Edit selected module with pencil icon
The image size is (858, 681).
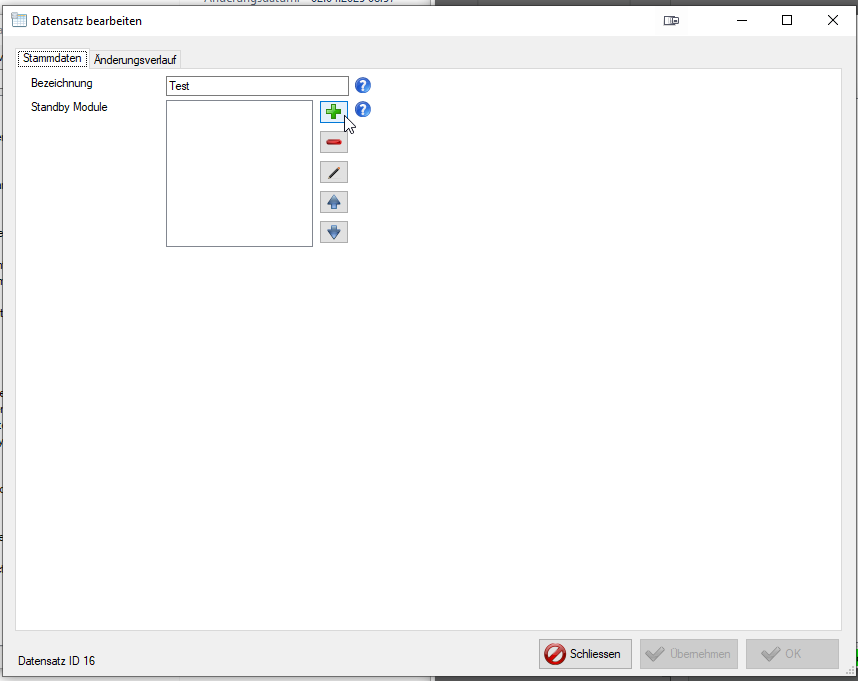[333, 172]
